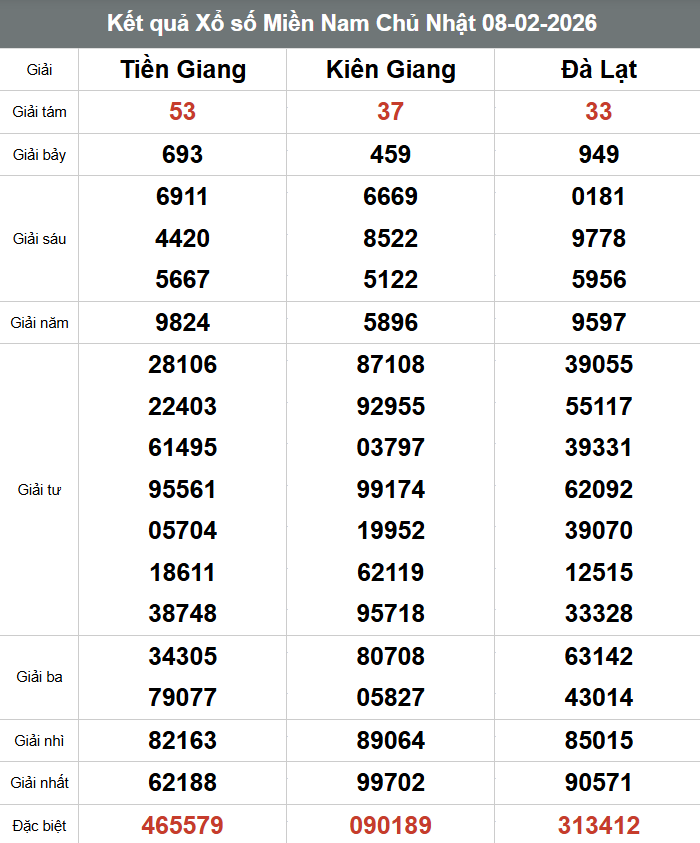
Task: Select Đà Lạt first prize 90571
Action: [598, 782]
